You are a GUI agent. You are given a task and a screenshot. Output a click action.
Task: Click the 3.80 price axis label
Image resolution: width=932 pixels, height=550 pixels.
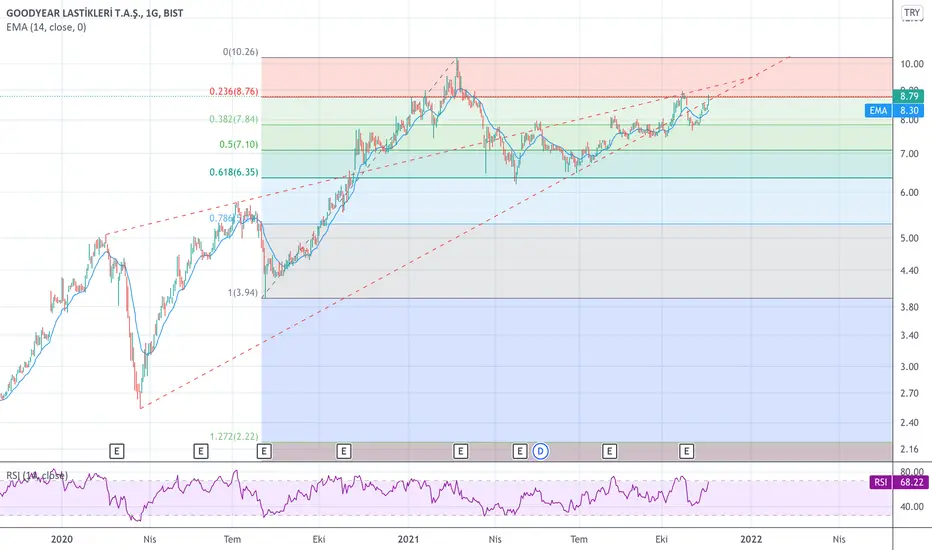pyautogui.click(x=909, y=307)
